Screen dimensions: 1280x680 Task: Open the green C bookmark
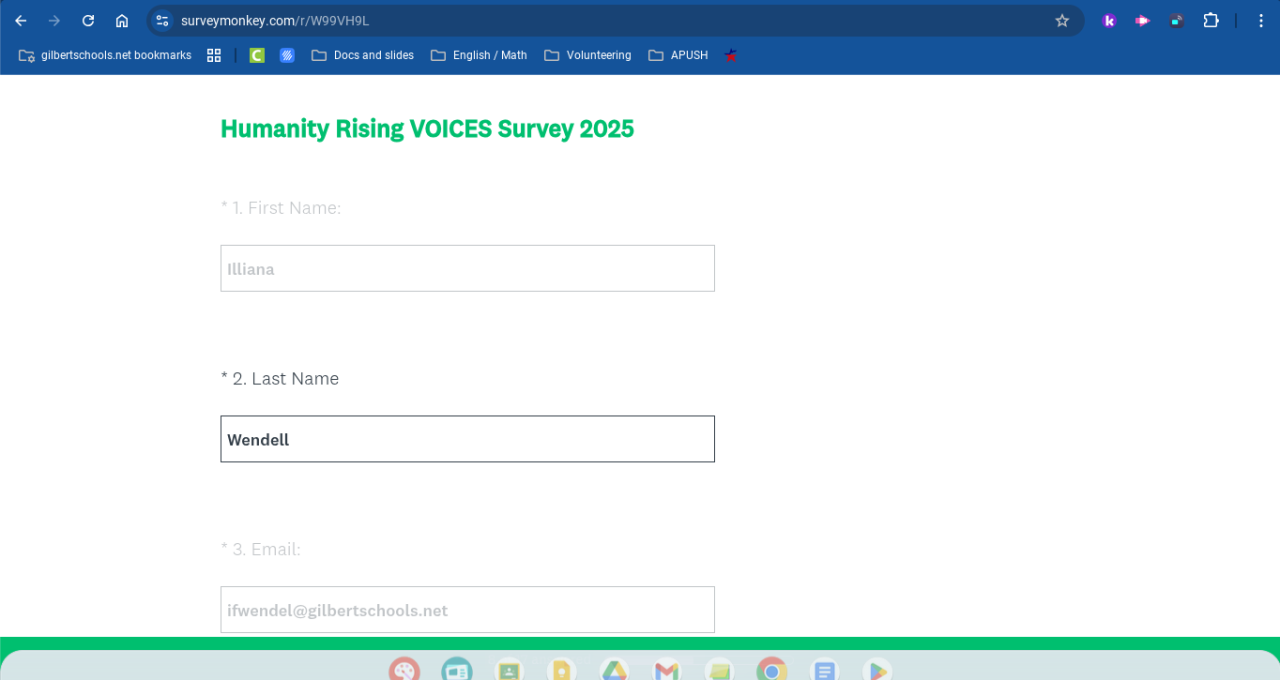click(x=257, y=55)
